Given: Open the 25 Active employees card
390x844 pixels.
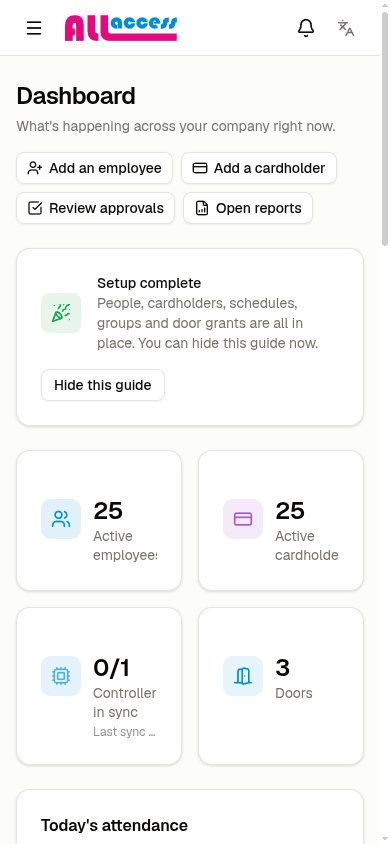Looking at the screenshot, I should click(x=99, y=521).
